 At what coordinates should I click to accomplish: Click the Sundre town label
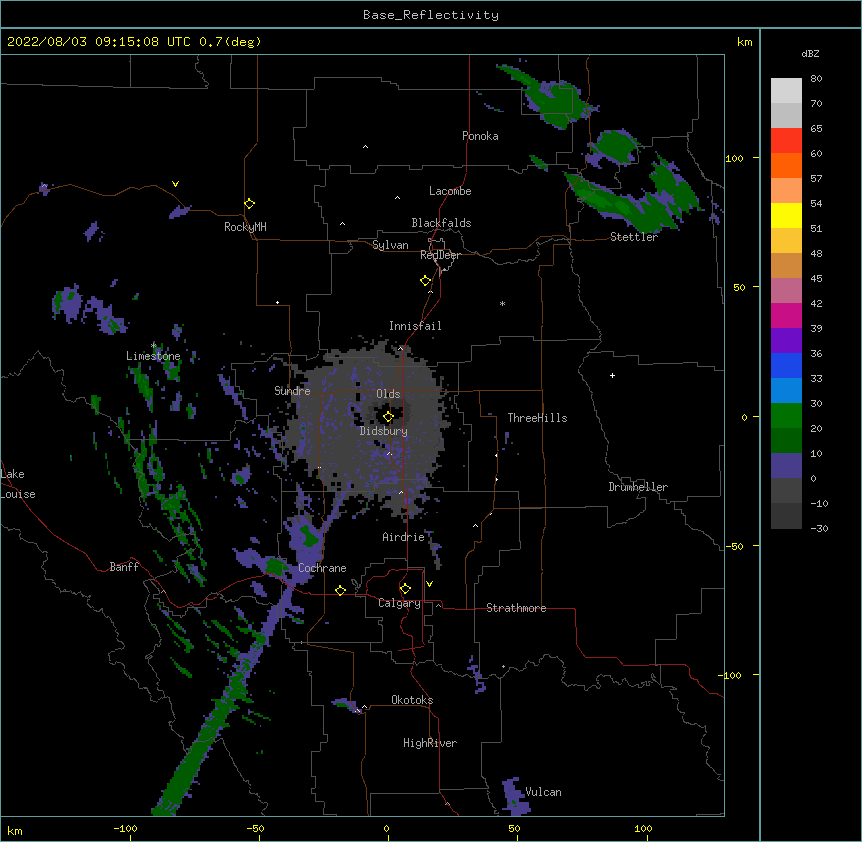pyautogui.click(x=292, y=391)
